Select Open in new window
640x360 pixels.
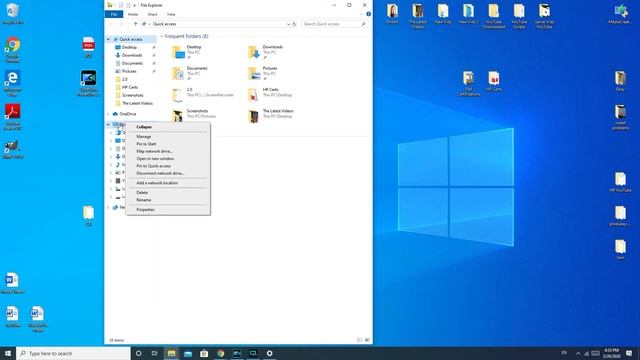(x=155, y=159)
